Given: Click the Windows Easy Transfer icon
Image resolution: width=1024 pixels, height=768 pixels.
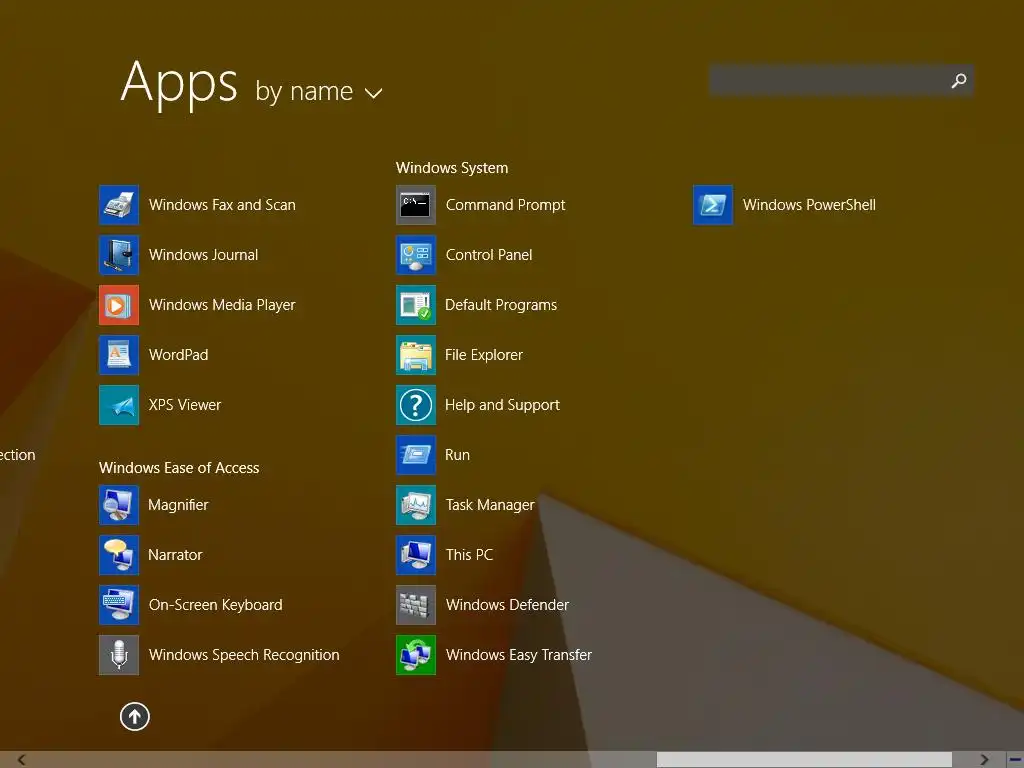Looking at the screenshot, I should tap(416, 655).
